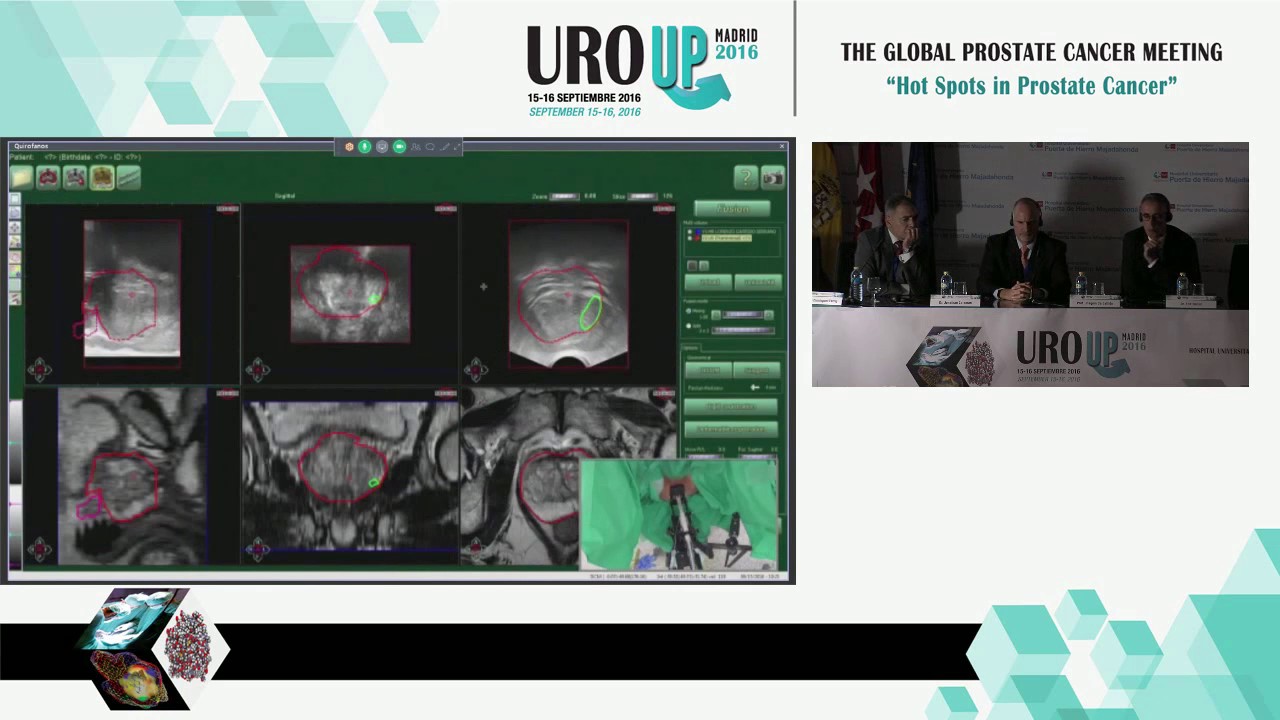Open participants icon in meeting bar
1280x720 pixels.
[x=415, y=147]
